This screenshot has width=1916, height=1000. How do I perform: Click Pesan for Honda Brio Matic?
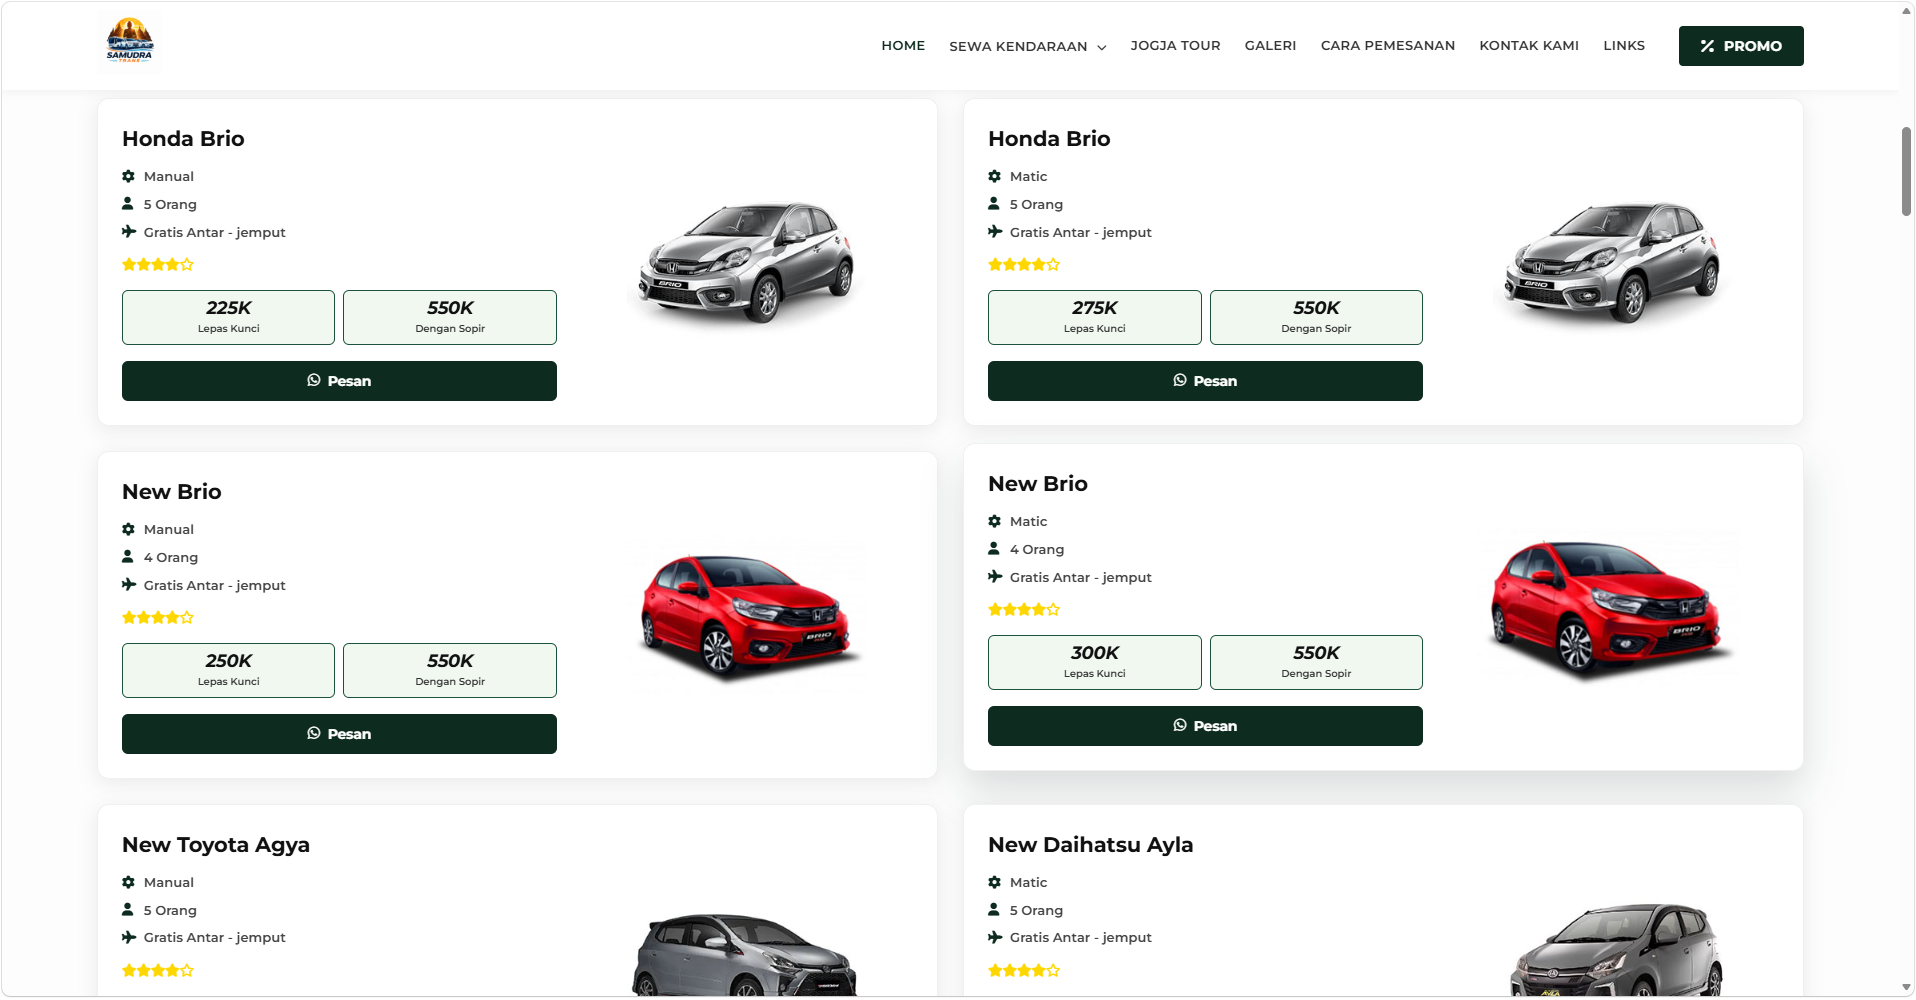pyautogui.click(x=1205, y=381)
